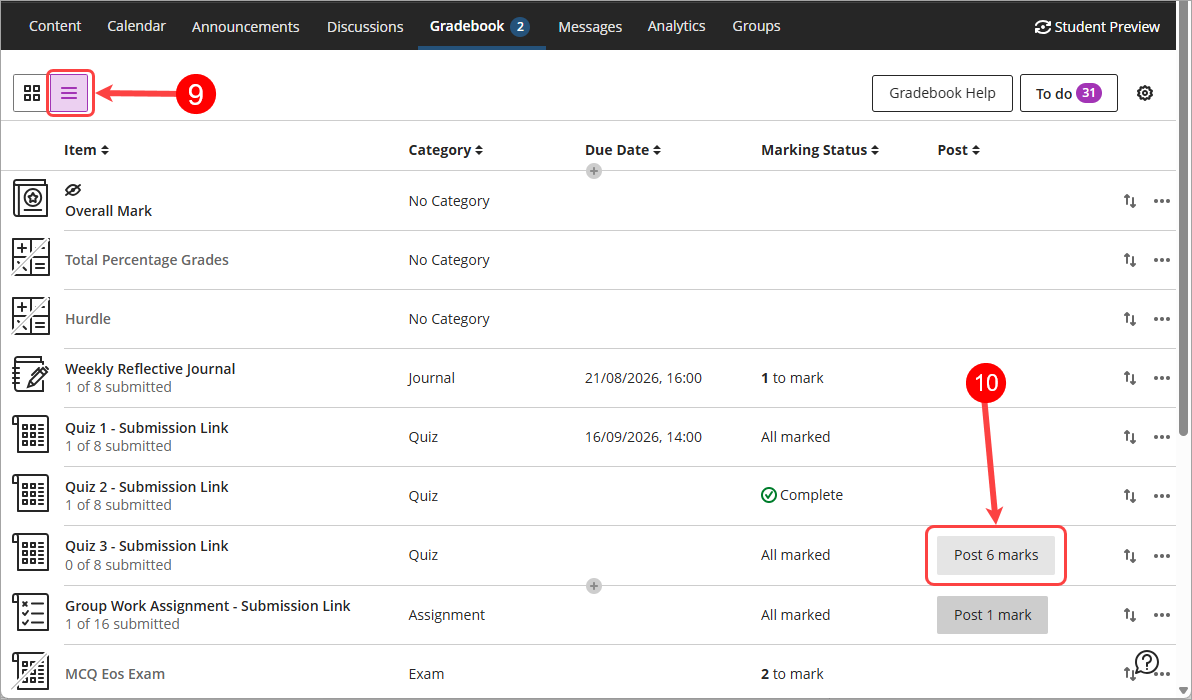The width and height of the screenshot is (1192, 700).
Task: Sort by Category column
Action: (x=445, y=150)
